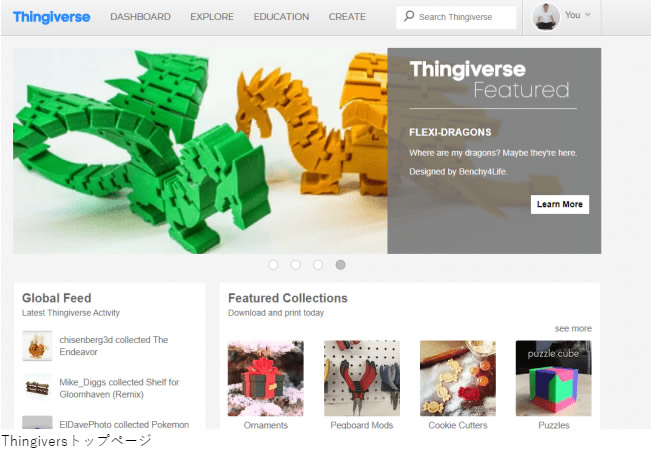Image resolution: width=651 pixels, height=456 pixels.
Task: Select the second carousel slide dot
Action: click(x=296, y=265)
